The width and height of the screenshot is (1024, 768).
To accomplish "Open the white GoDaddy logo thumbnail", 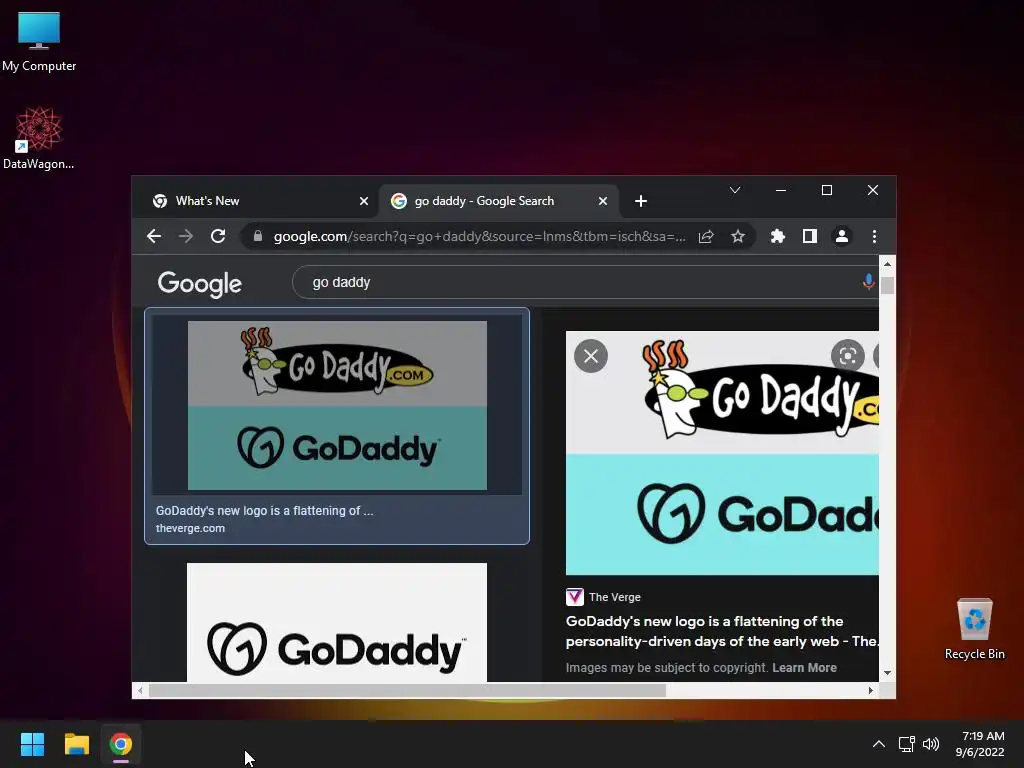I will click(337, 622).
